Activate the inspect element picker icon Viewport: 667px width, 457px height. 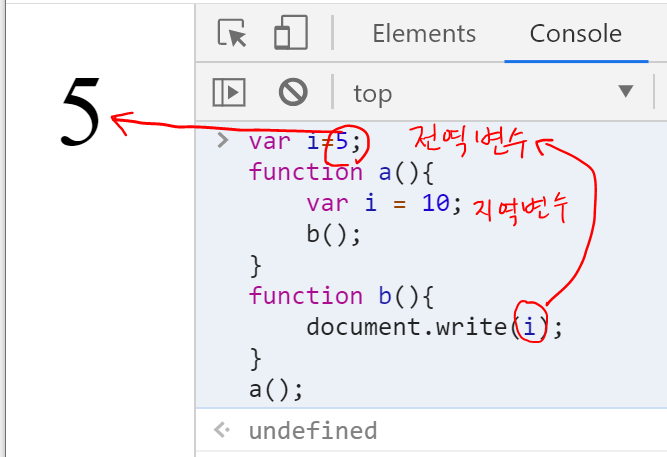[232, 33]
